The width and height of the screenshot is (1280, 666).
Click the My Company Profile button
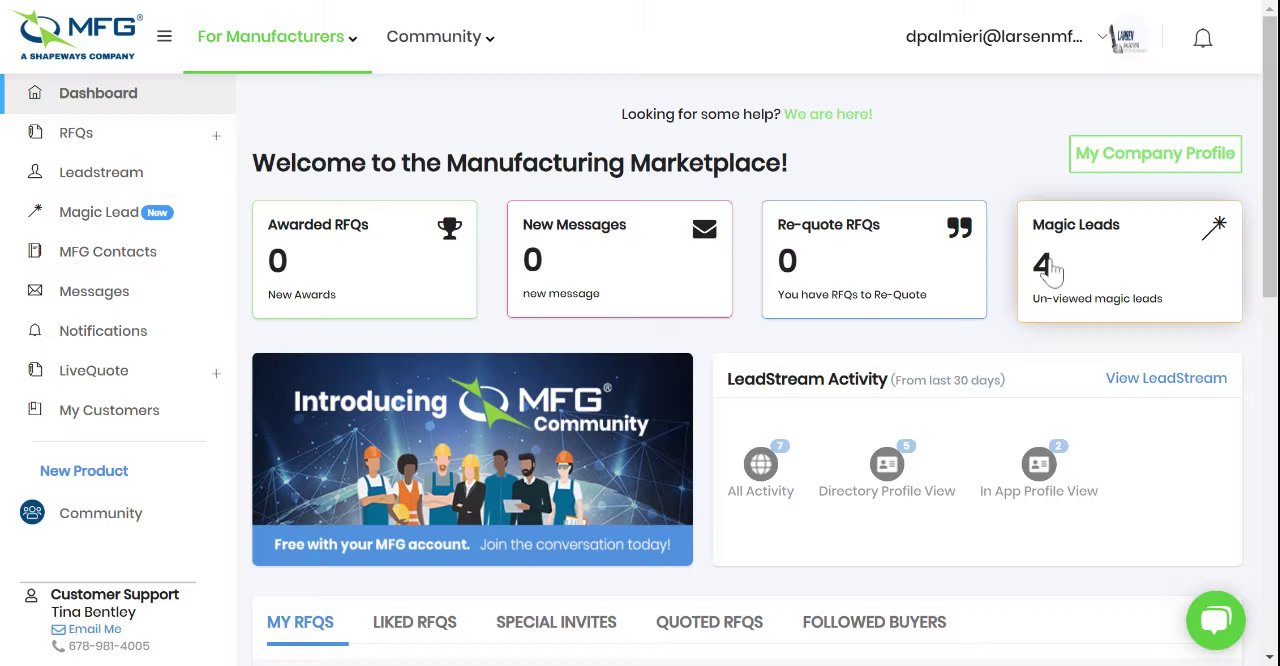point(1155,154)
